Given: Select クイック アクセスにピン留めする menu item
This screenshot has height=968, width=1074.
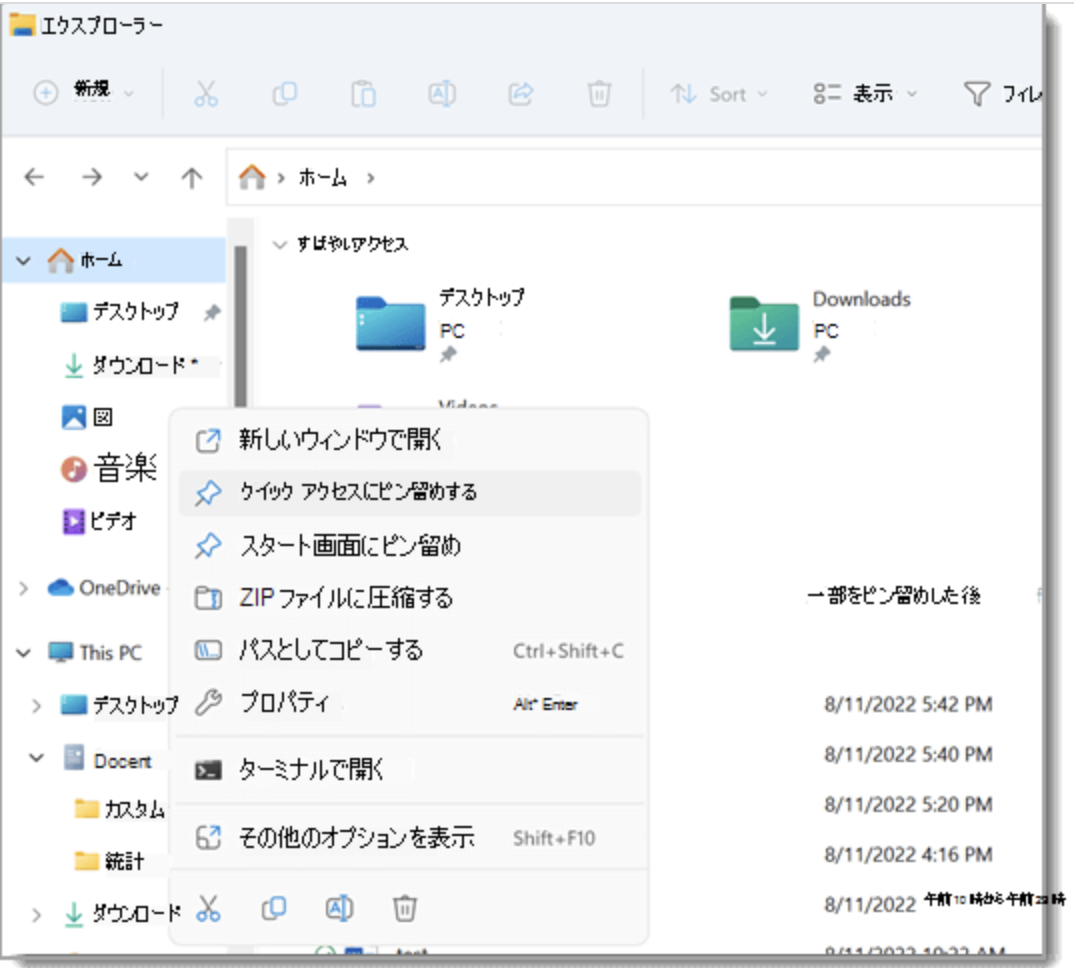Looking at the screenshot, I should [357, 492].
